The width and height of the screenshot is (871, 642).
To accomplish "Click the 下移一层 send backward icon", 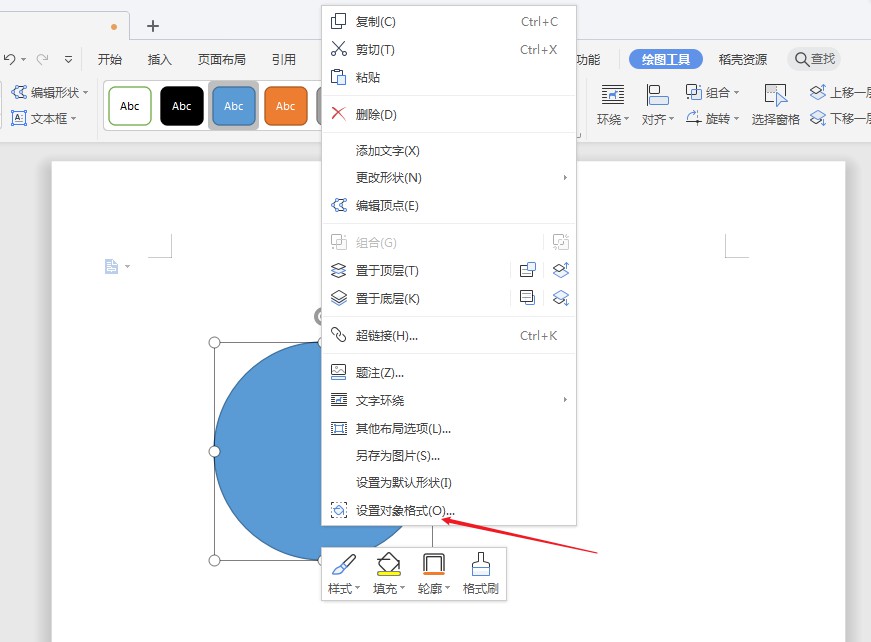I will coord(832,117).
